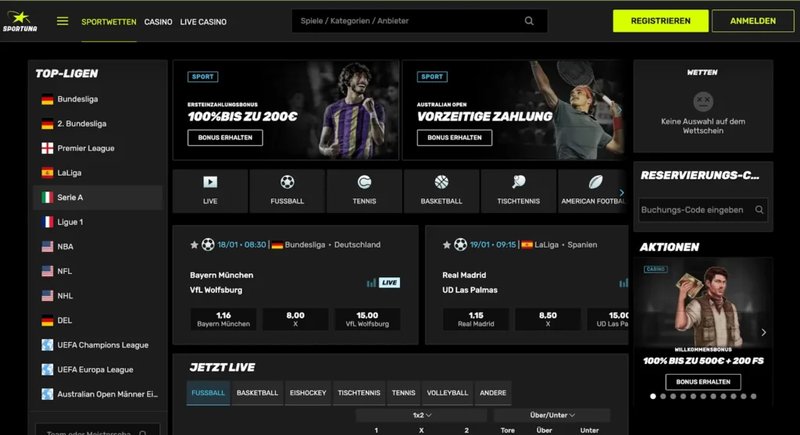This screenshot has width=800, height=435.
Task: Select the Basketball live tab
Action: 257,393
